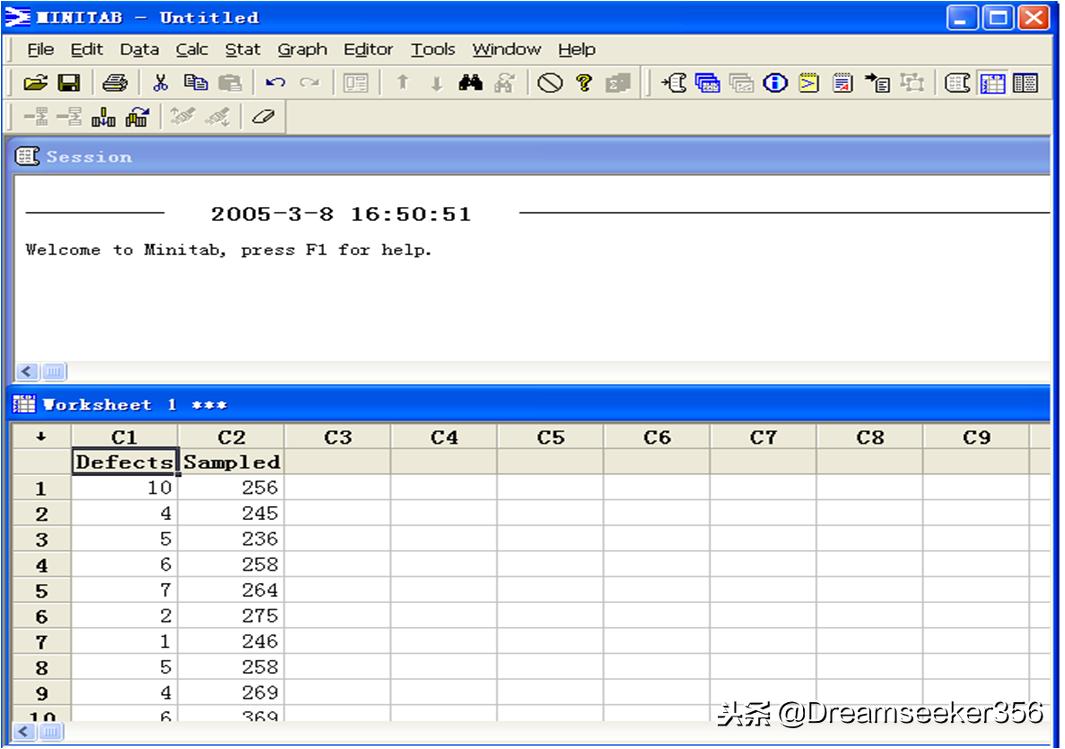Click the Sampled cell with value 275
1065x749 pixels.
(x=231, y=616)
